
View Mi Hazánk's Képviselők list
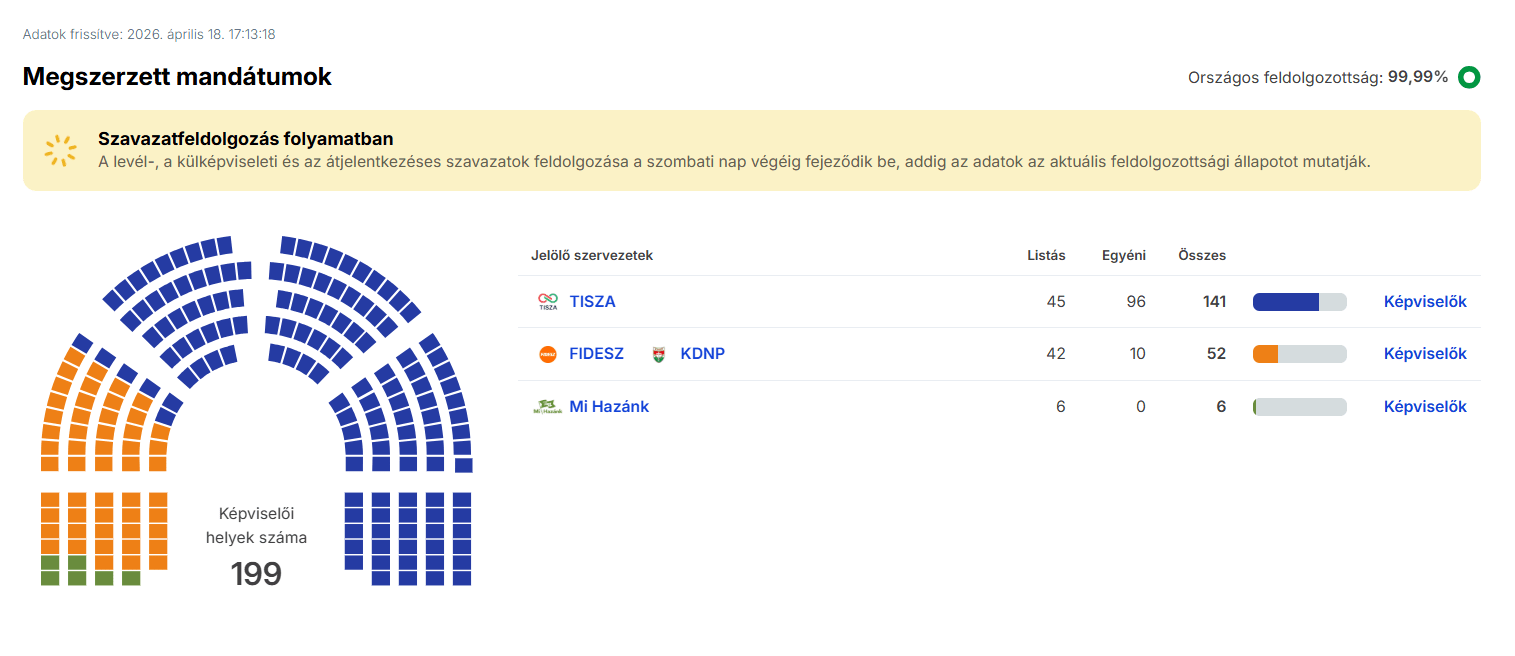click(1424, 407)
